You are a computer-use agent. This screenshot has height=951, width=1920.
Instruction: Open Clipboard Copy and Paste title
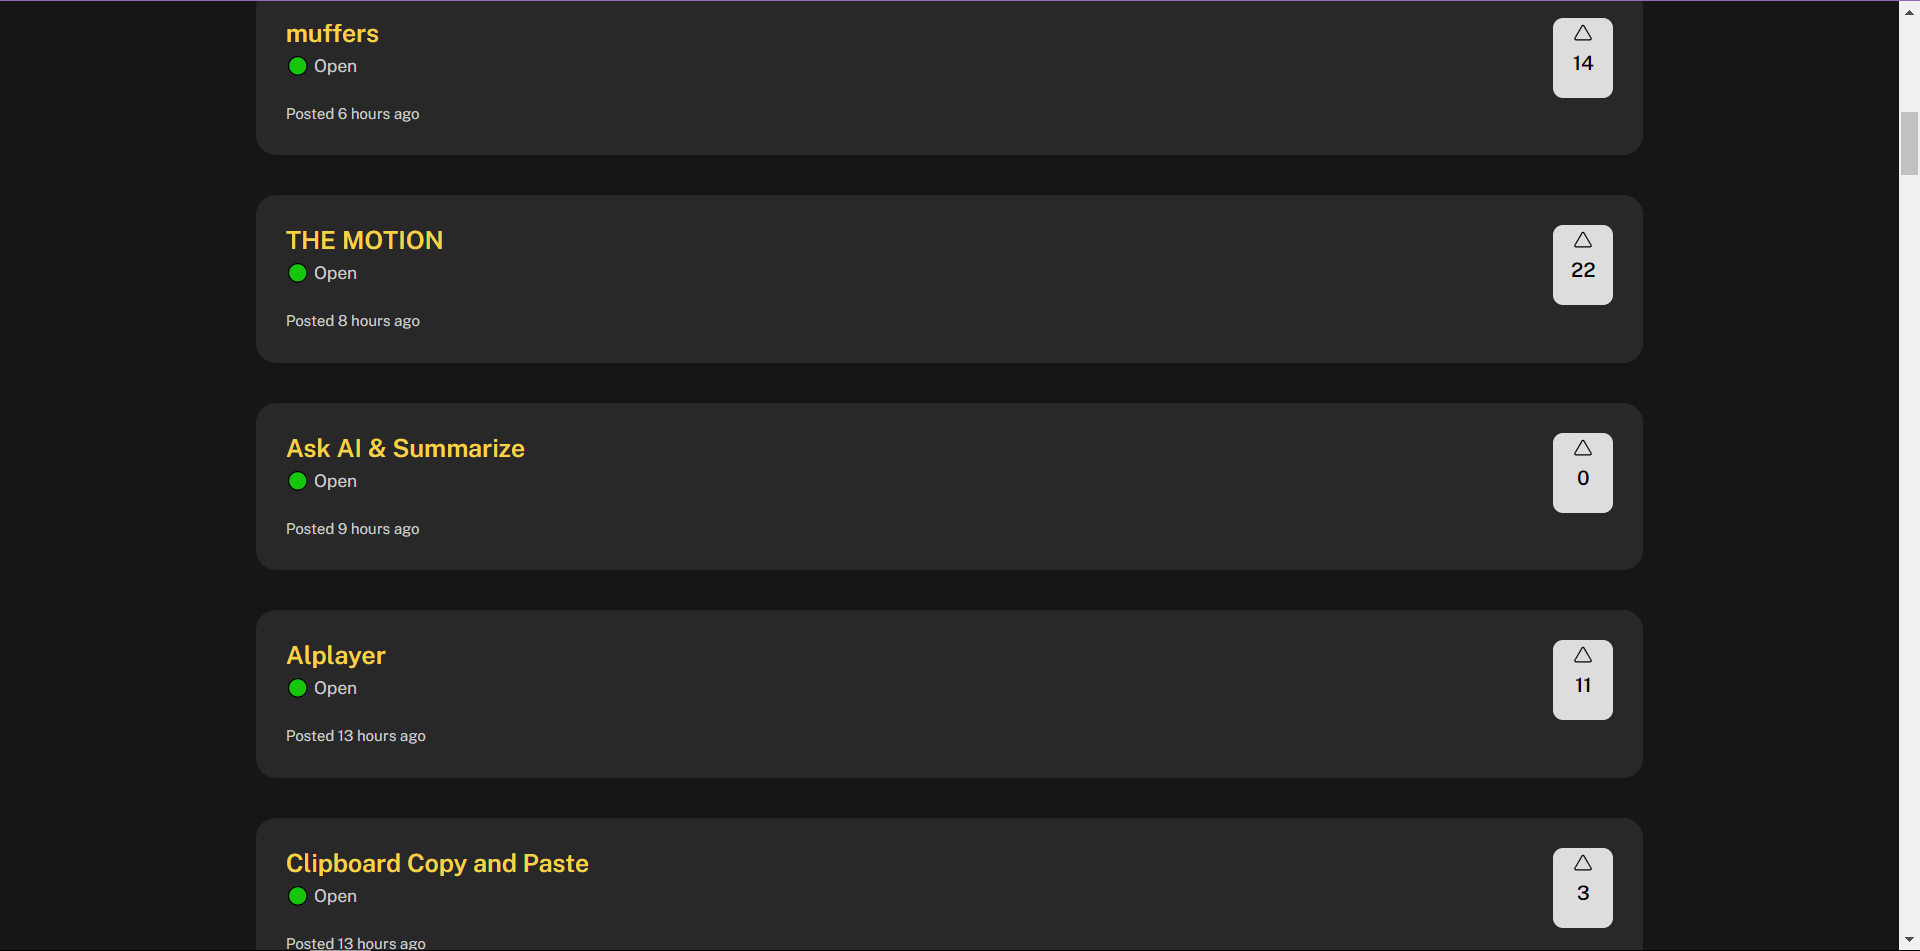437,864
